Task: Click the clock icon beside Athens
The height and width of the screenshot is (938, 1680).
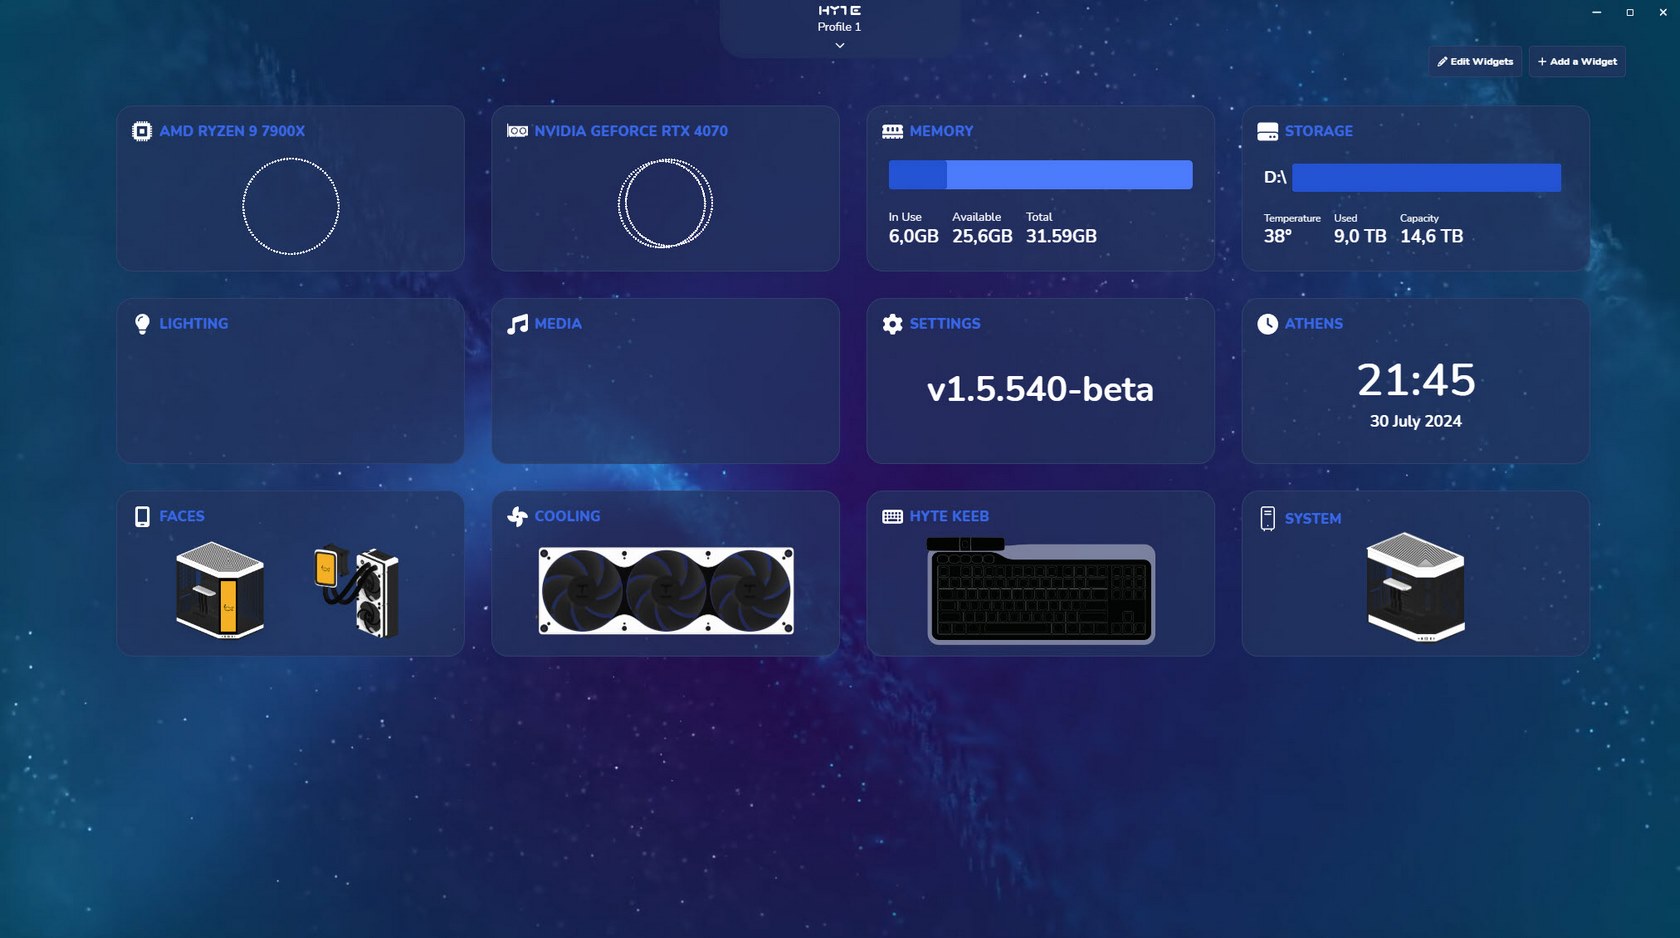Action: [1267, 324]
